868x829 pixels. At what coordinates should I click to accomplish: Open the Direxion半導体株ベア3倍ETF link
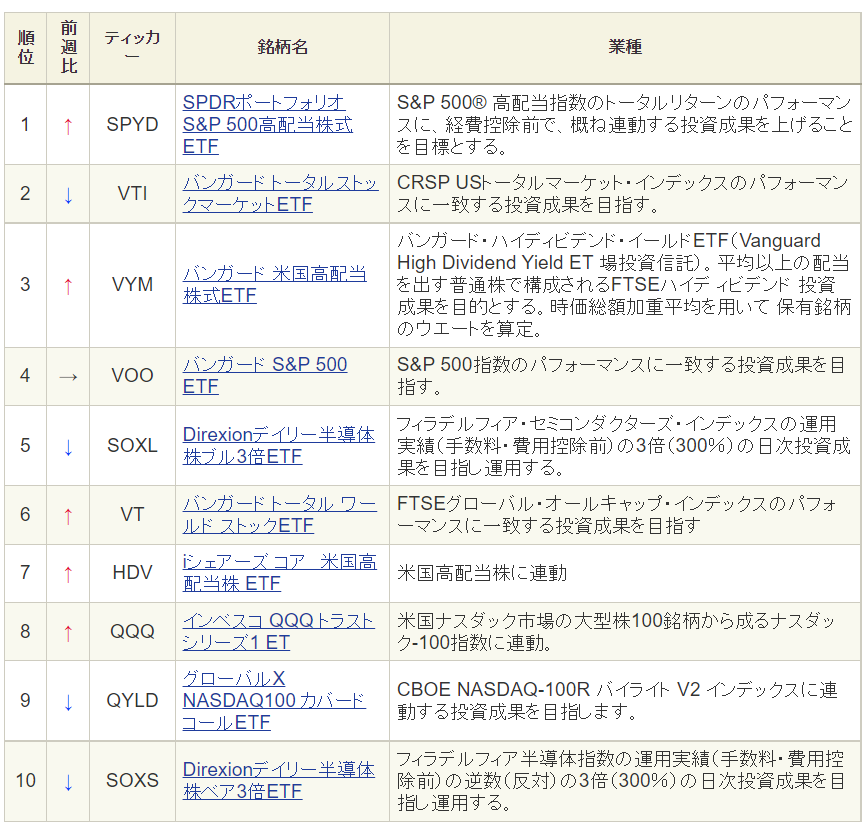[x=278, y=780]
